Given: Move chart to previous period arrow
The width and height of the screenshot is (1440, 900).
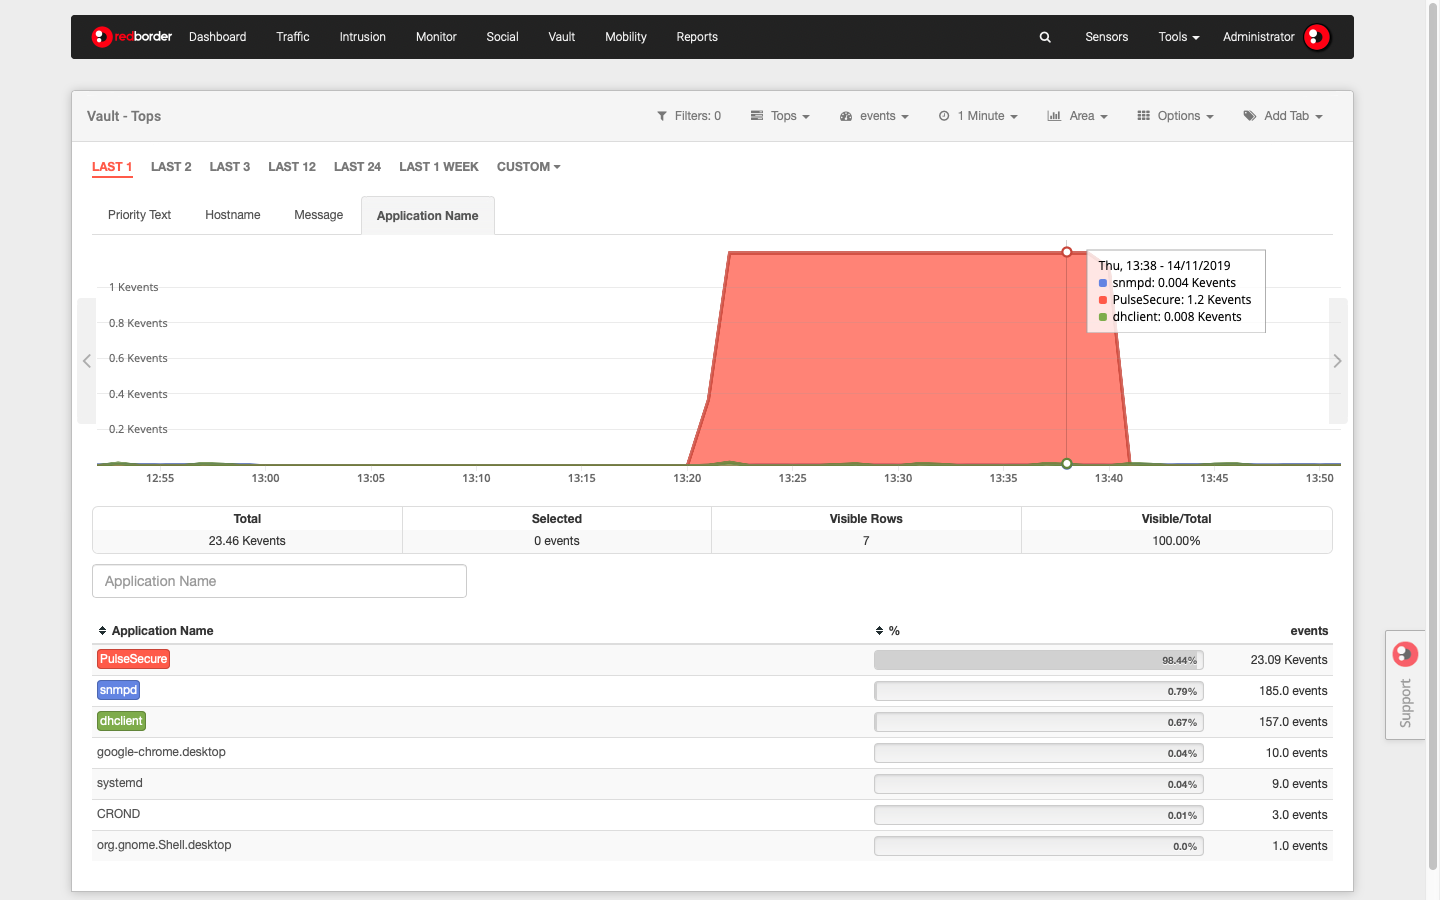Looking at the screenshot, I should pyautogui.click(x=87, y=361).
